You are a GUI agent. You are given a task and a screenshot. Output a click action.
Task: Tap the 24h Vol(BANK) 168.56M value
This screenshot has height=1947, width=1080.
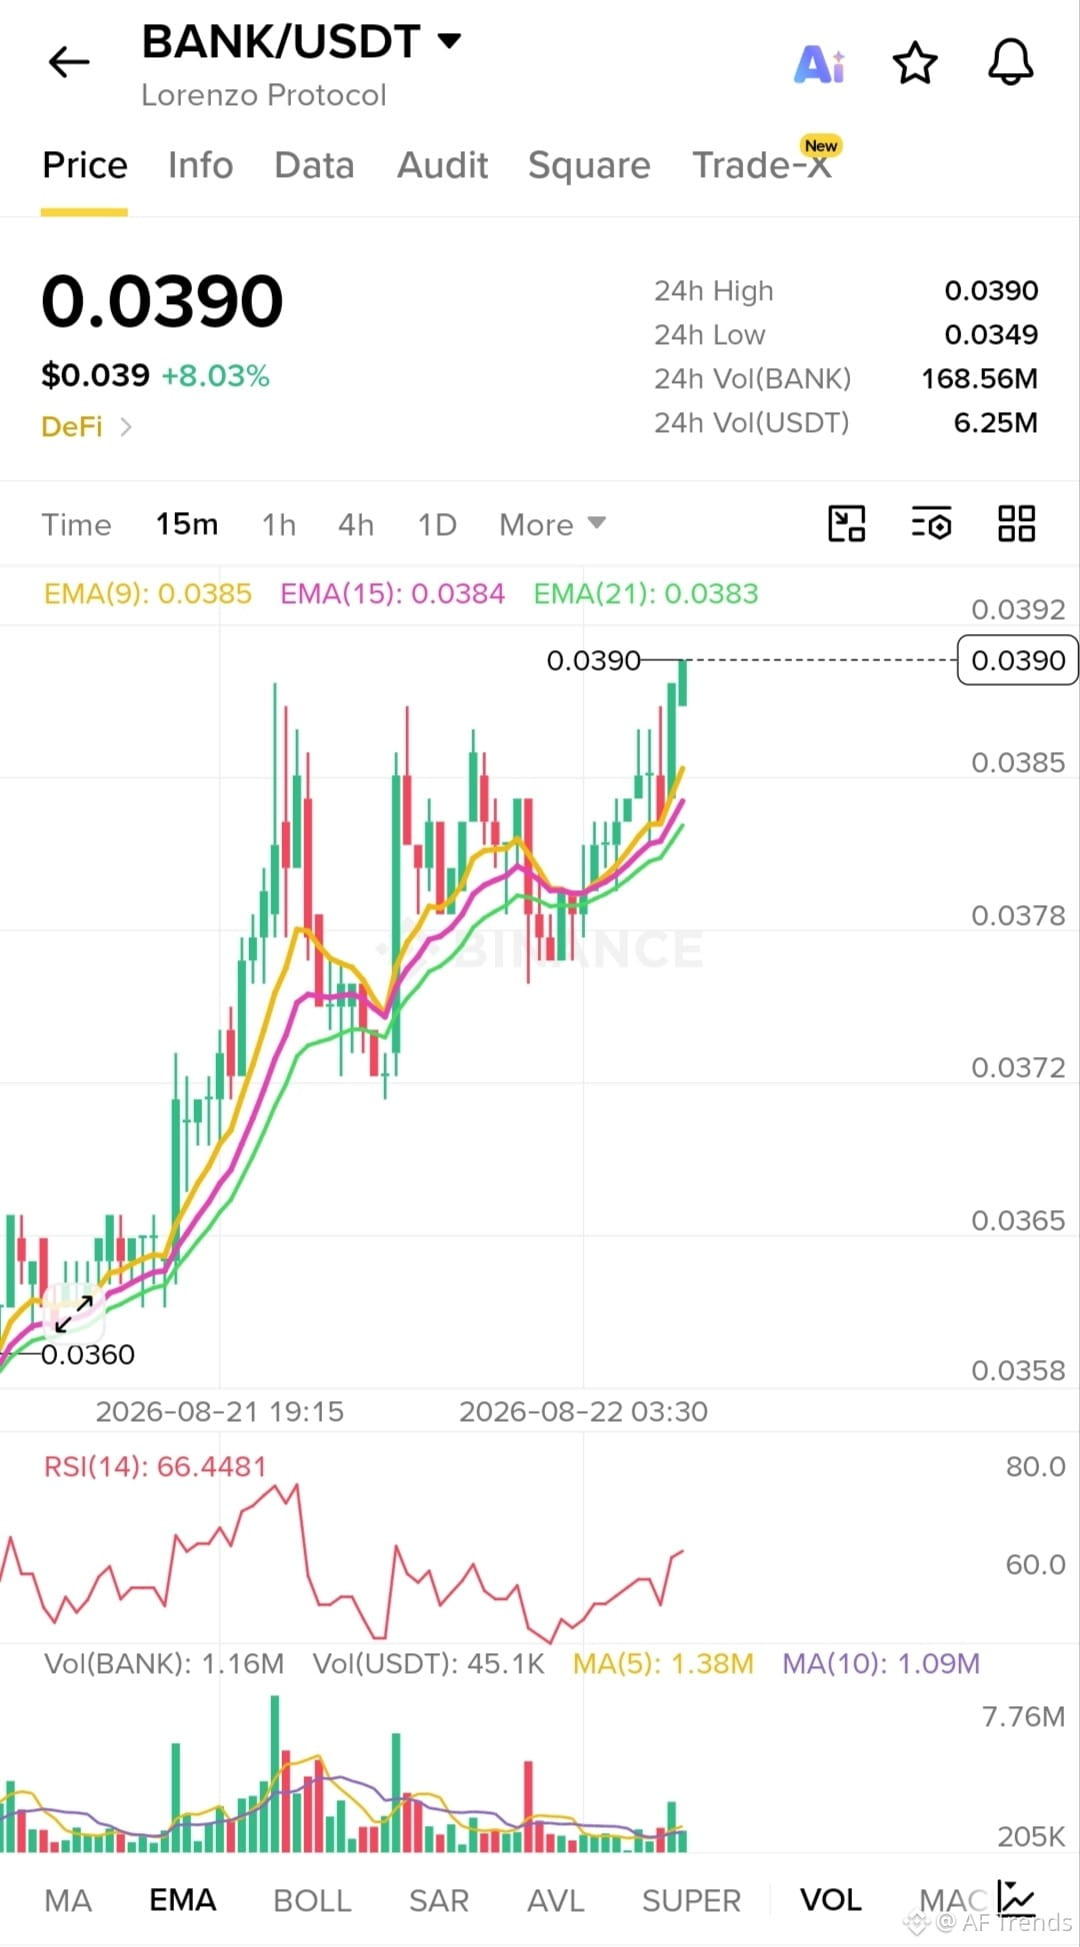pyautogui.click(x=979, y=379)
